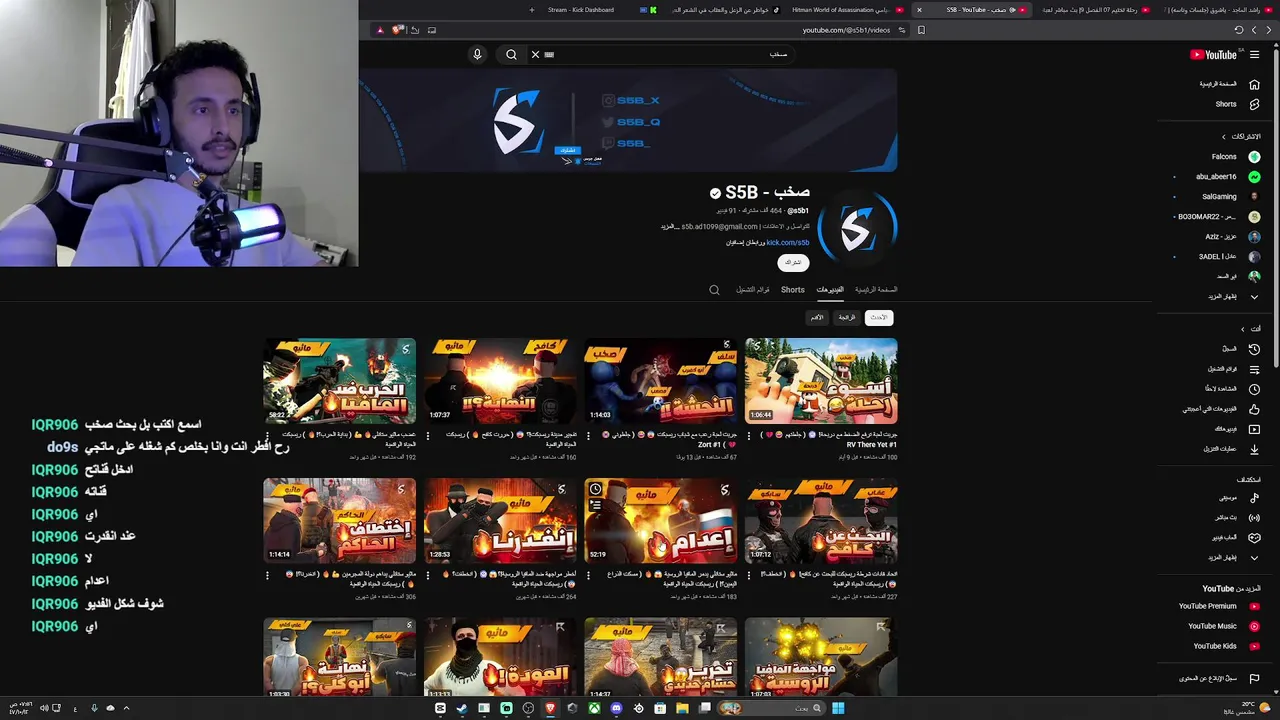Click the browser address bar URL
Viewport: 1280px width, 720px height.
pos(846,30)
